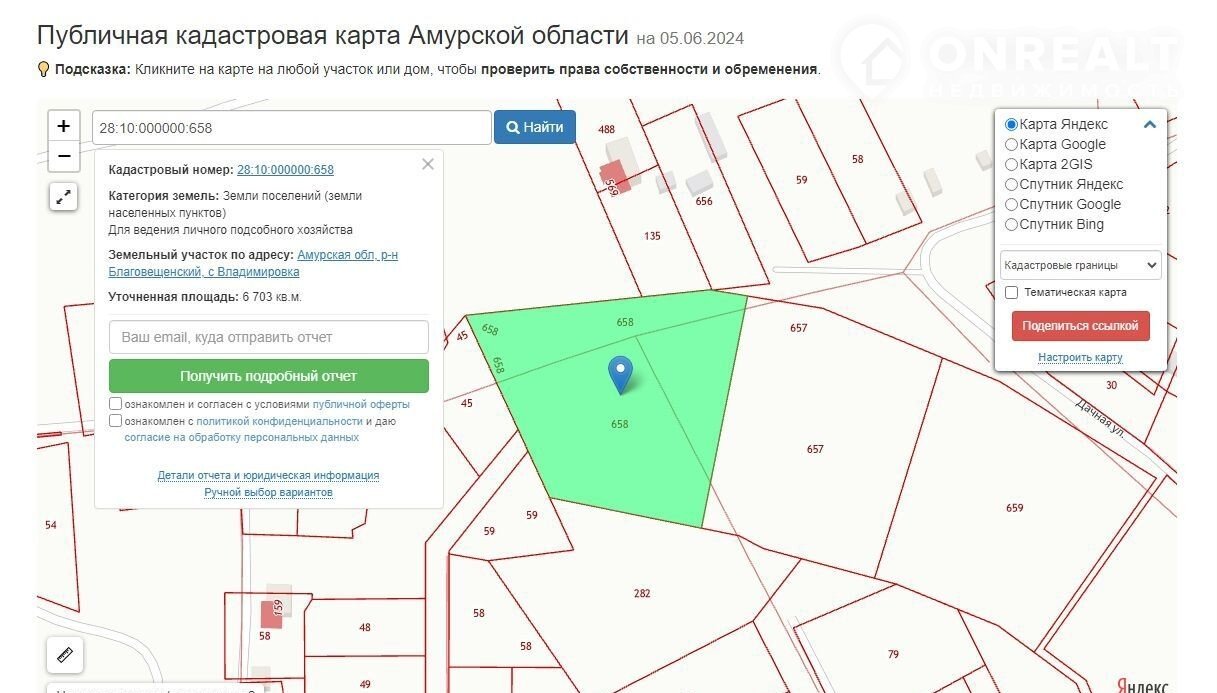Image resolution: width=1217 pixels, height=693 pixels.
Task: Open the ruler measurement tool
Action: [x=65, y=656]
